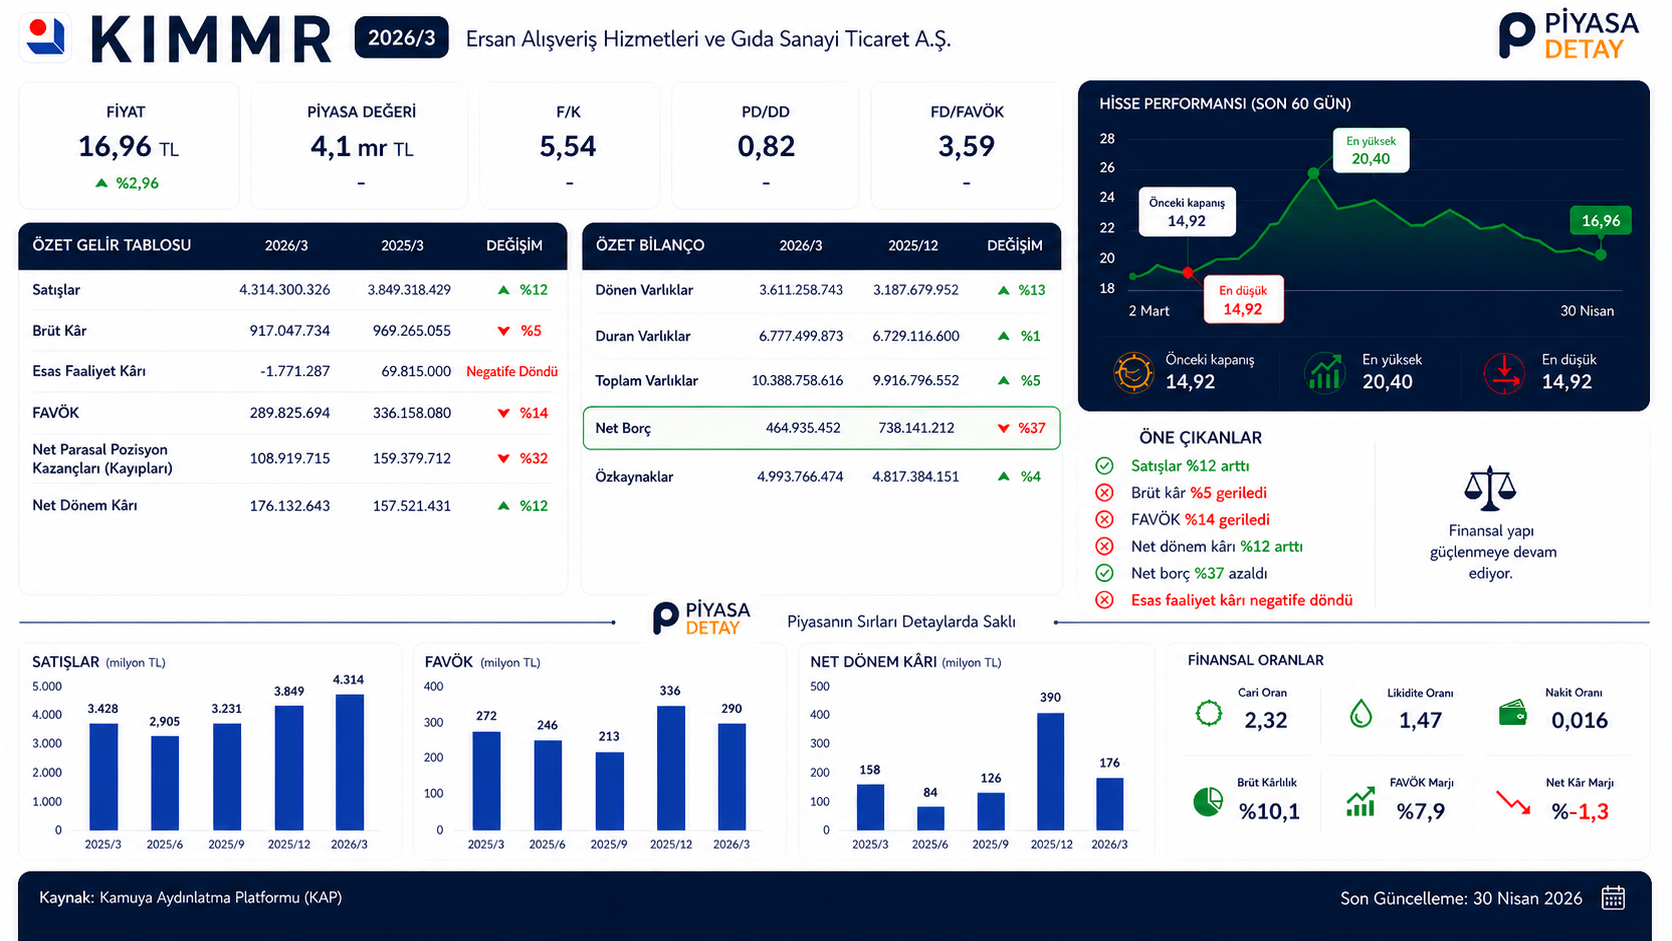1672x941 pixels.
Task: Click the FİYAT value 16,96 TL
Action: [x=128, y=147]
